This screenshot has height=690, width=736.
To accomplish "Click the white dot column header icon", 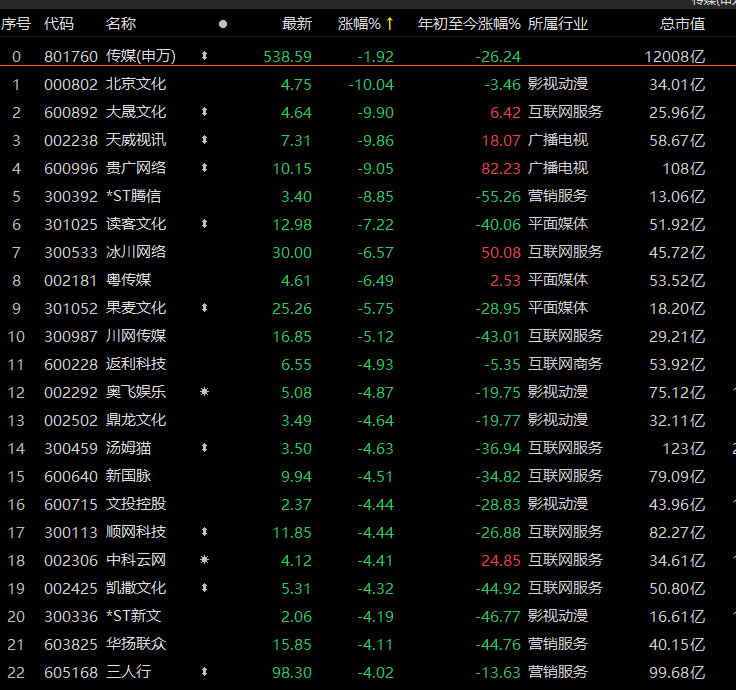I will [222, 24].
